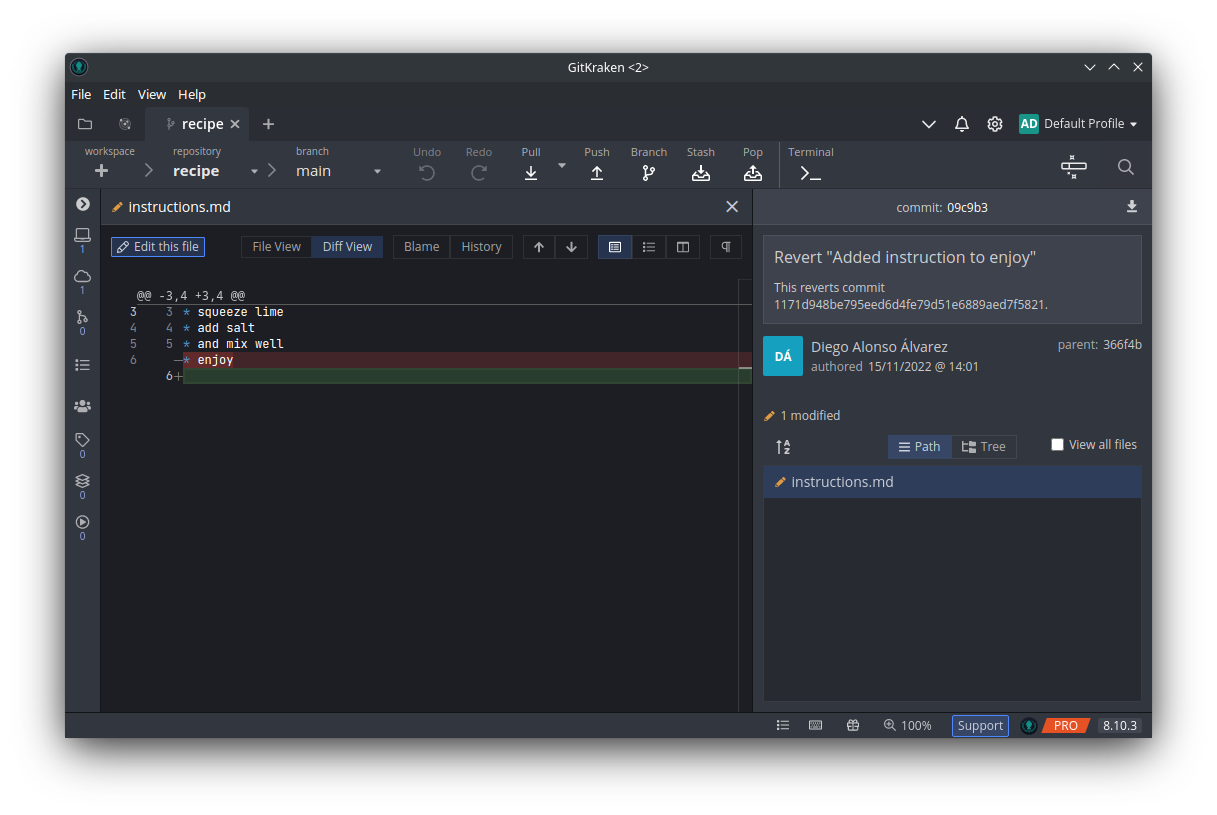Open Help menu
This screenshot has height=815, width=1217.
pyautogui.click(x=192, y=94)
